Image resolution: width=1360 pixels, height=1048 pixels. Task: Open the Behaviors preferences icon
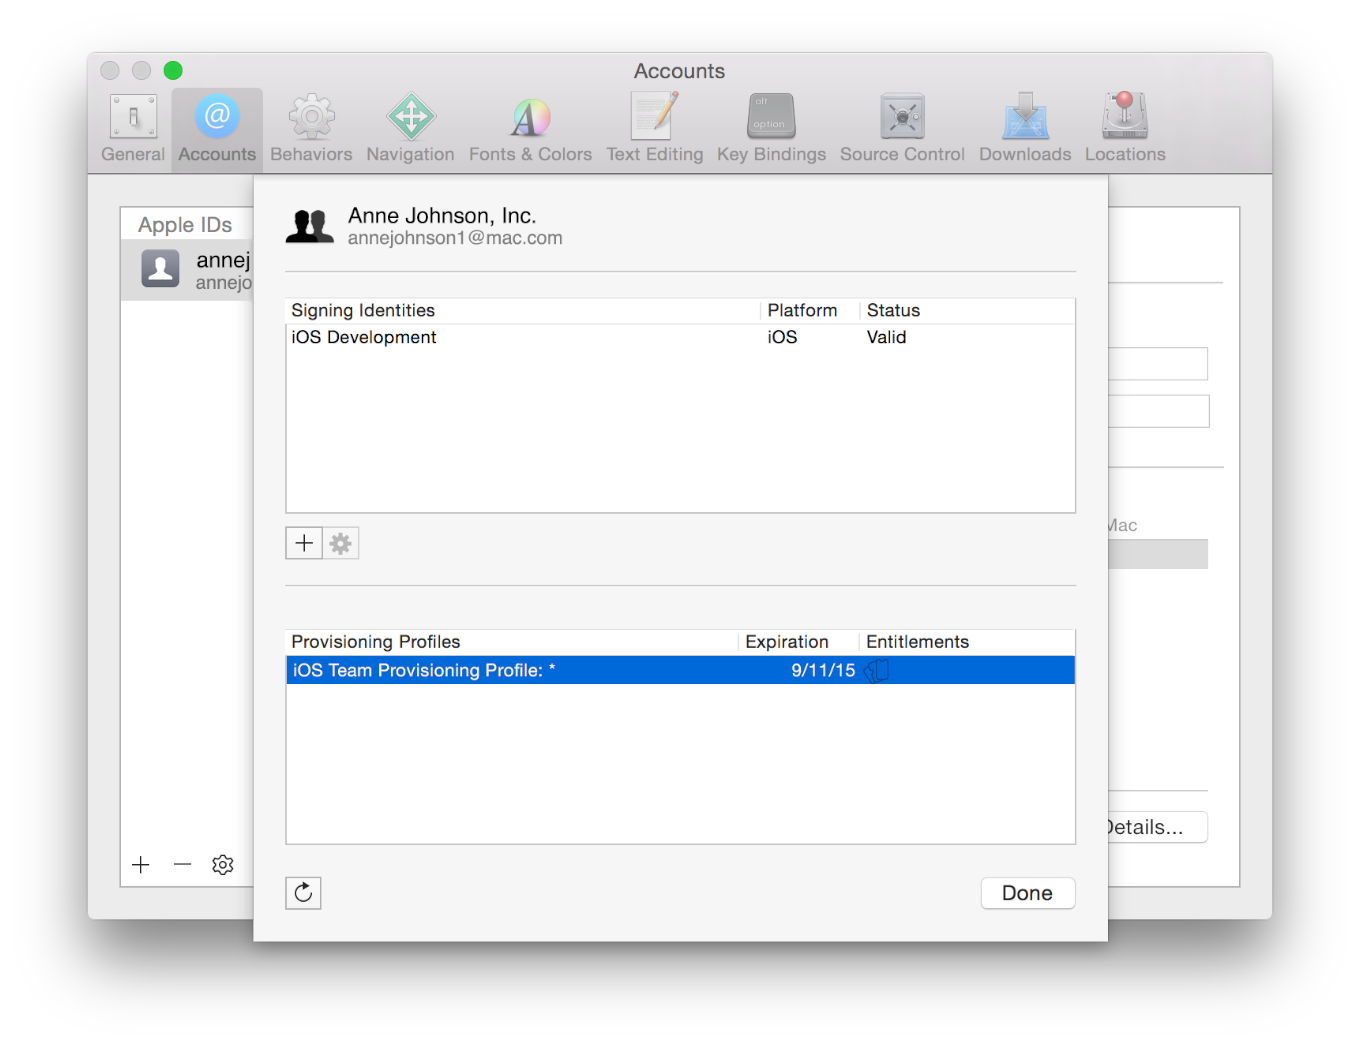[x=310, y=125]
